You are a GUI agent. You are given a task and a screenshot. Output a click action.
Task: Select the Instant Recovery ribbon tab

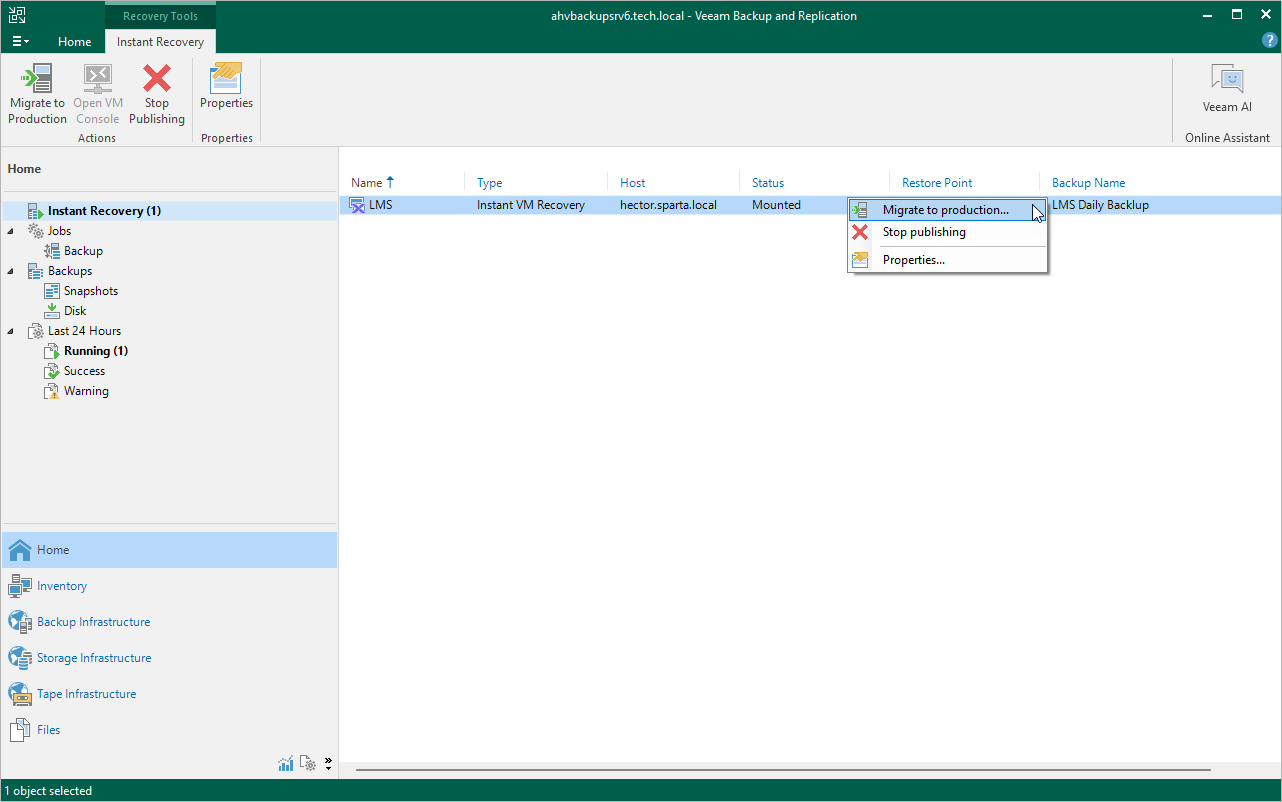[160, 42]
